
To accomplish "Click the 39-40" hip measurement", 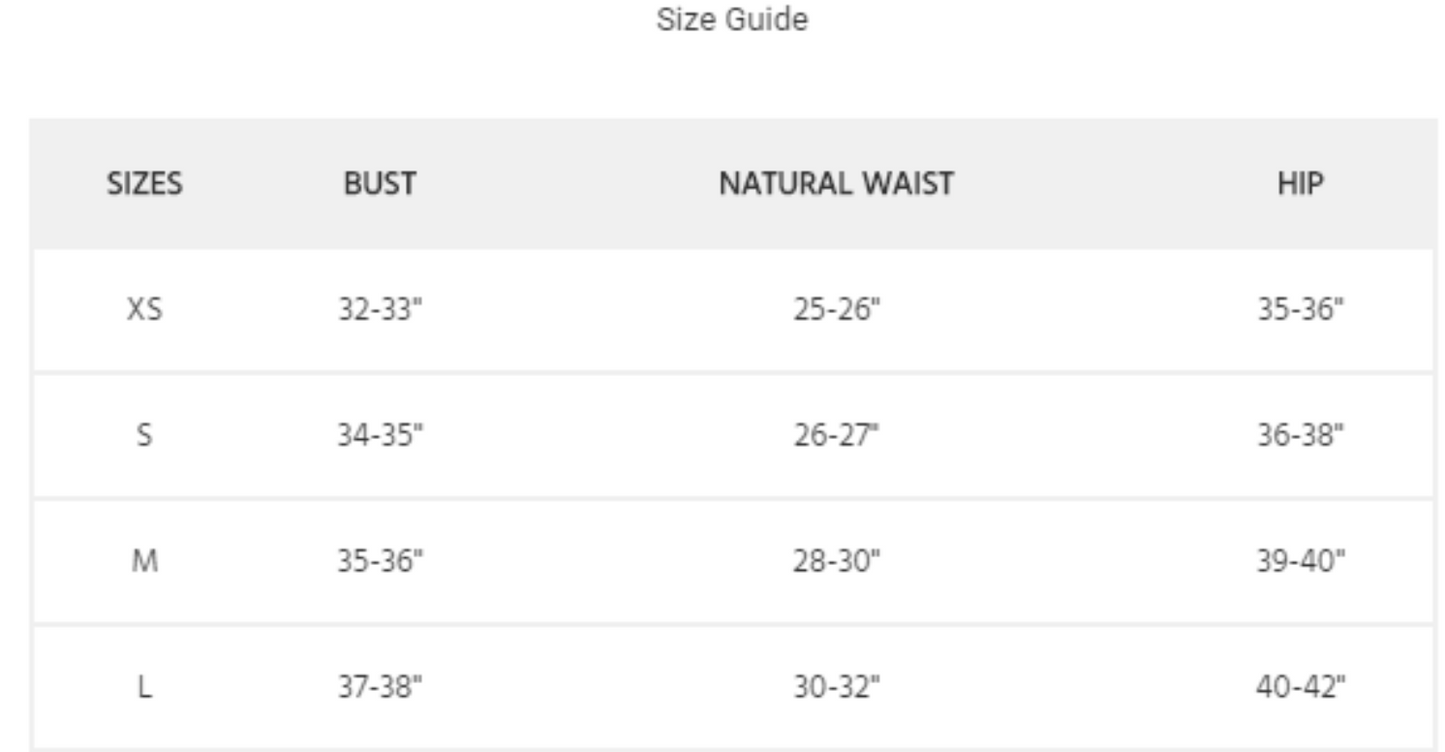I will click(x=1300, y=562).
